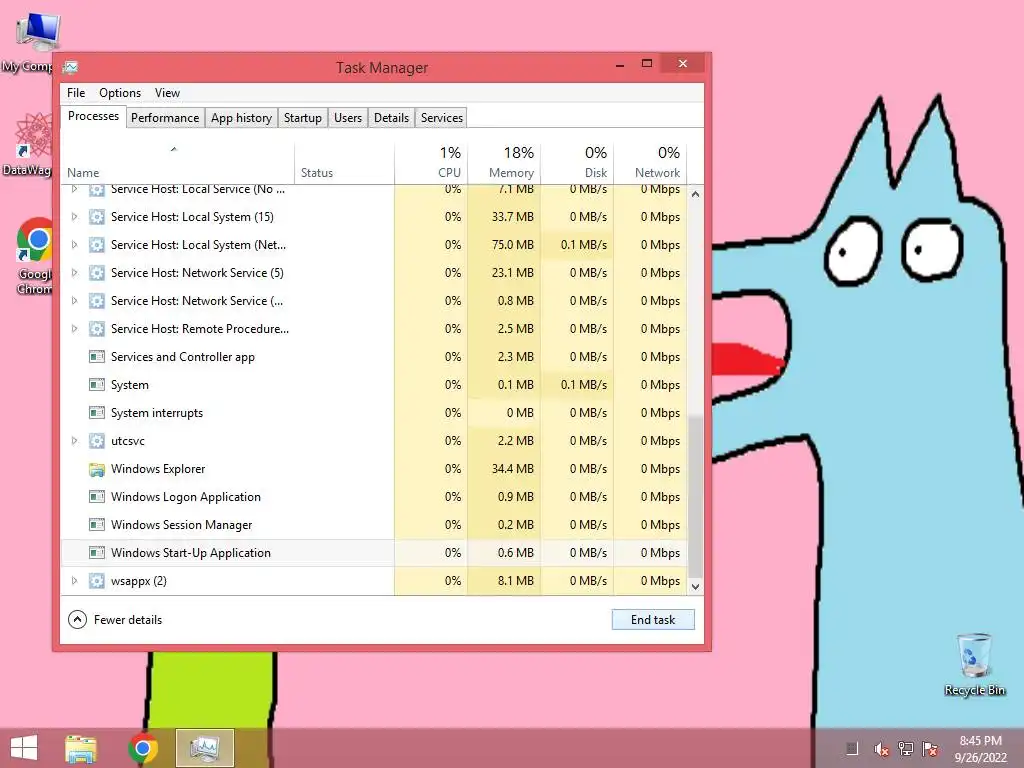Click the process list scroll up arrow

696,194
